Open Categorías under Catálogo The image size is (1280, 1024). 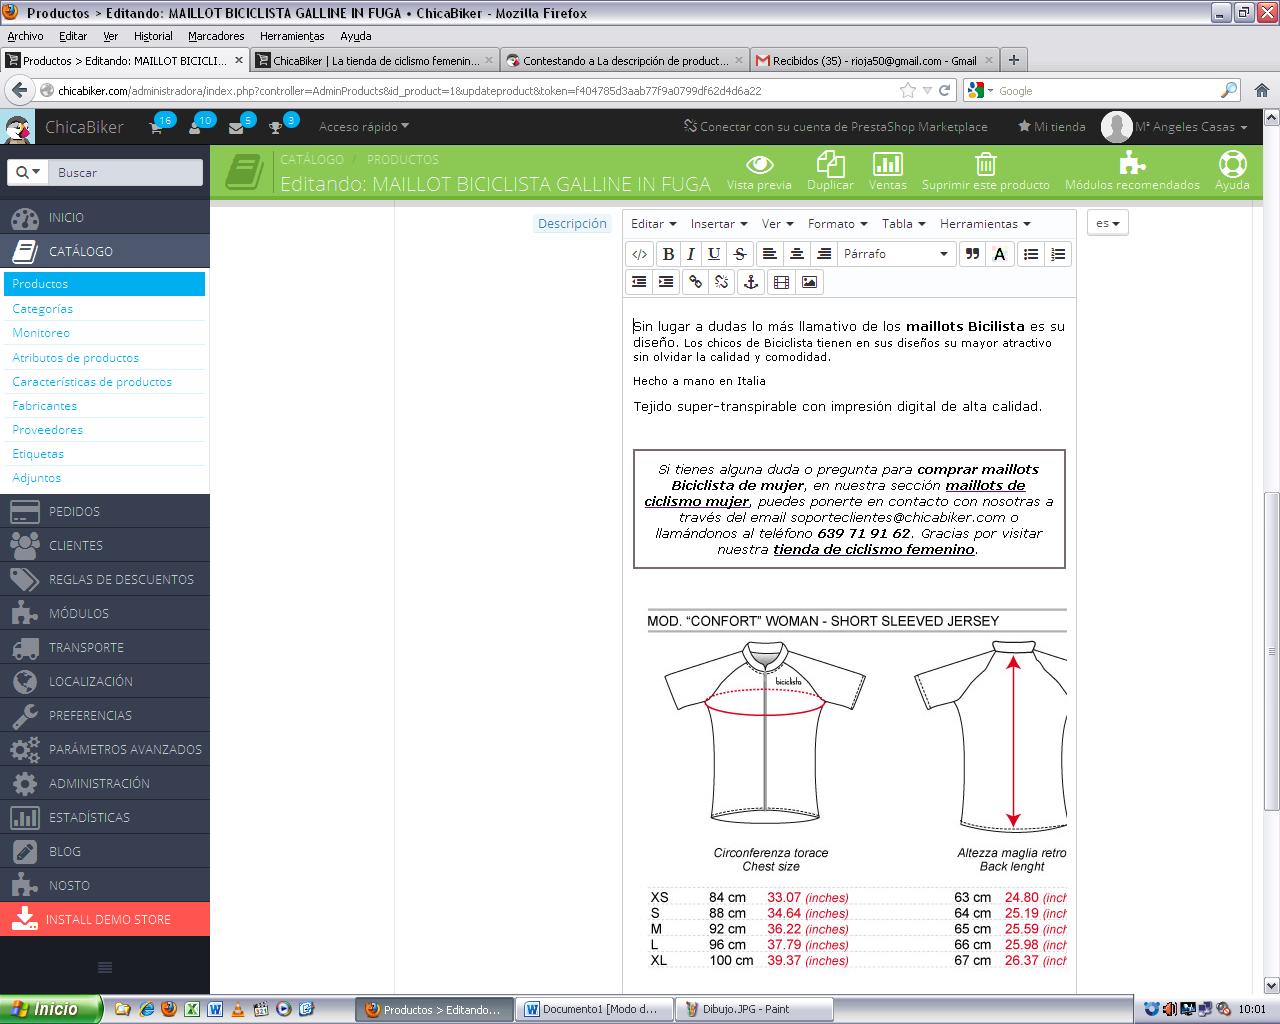[43, 309]
